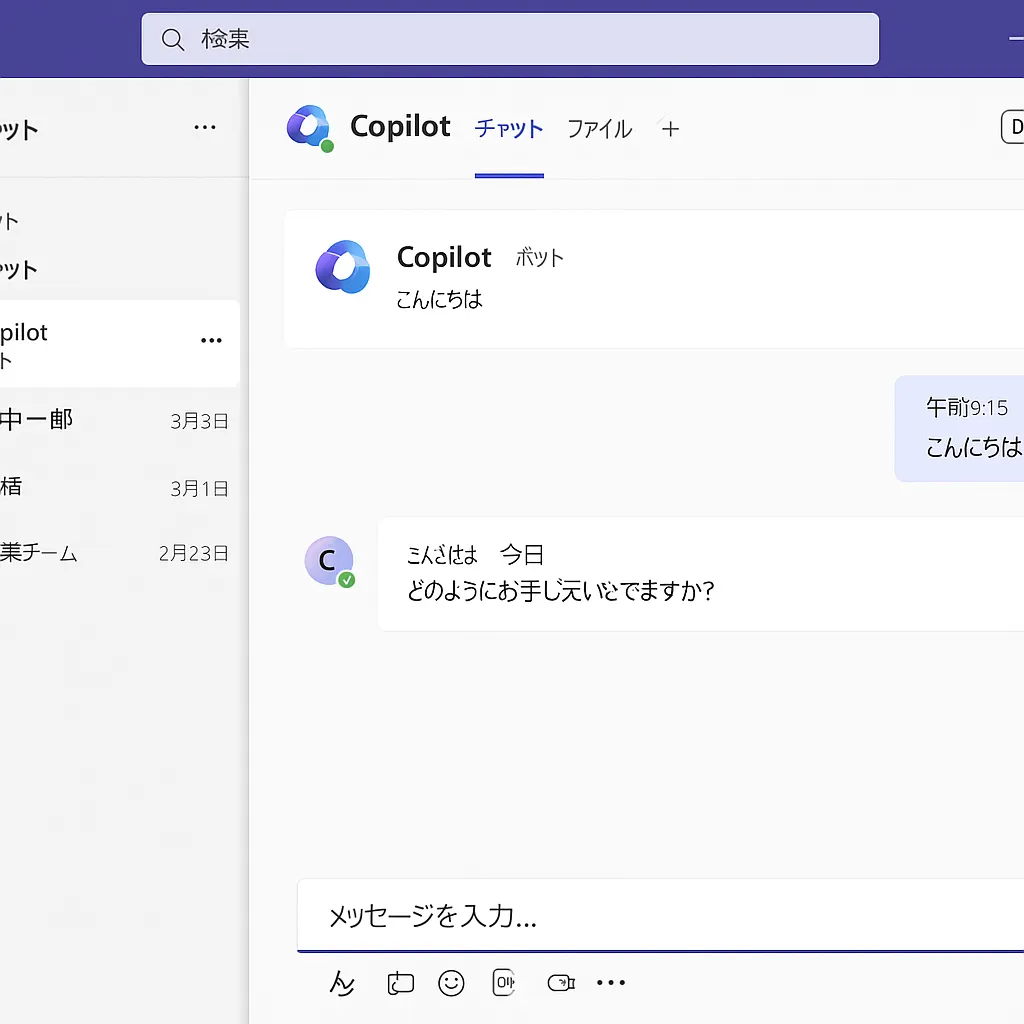
Task: Click the format text pen icon
Action: coord(342,984)
